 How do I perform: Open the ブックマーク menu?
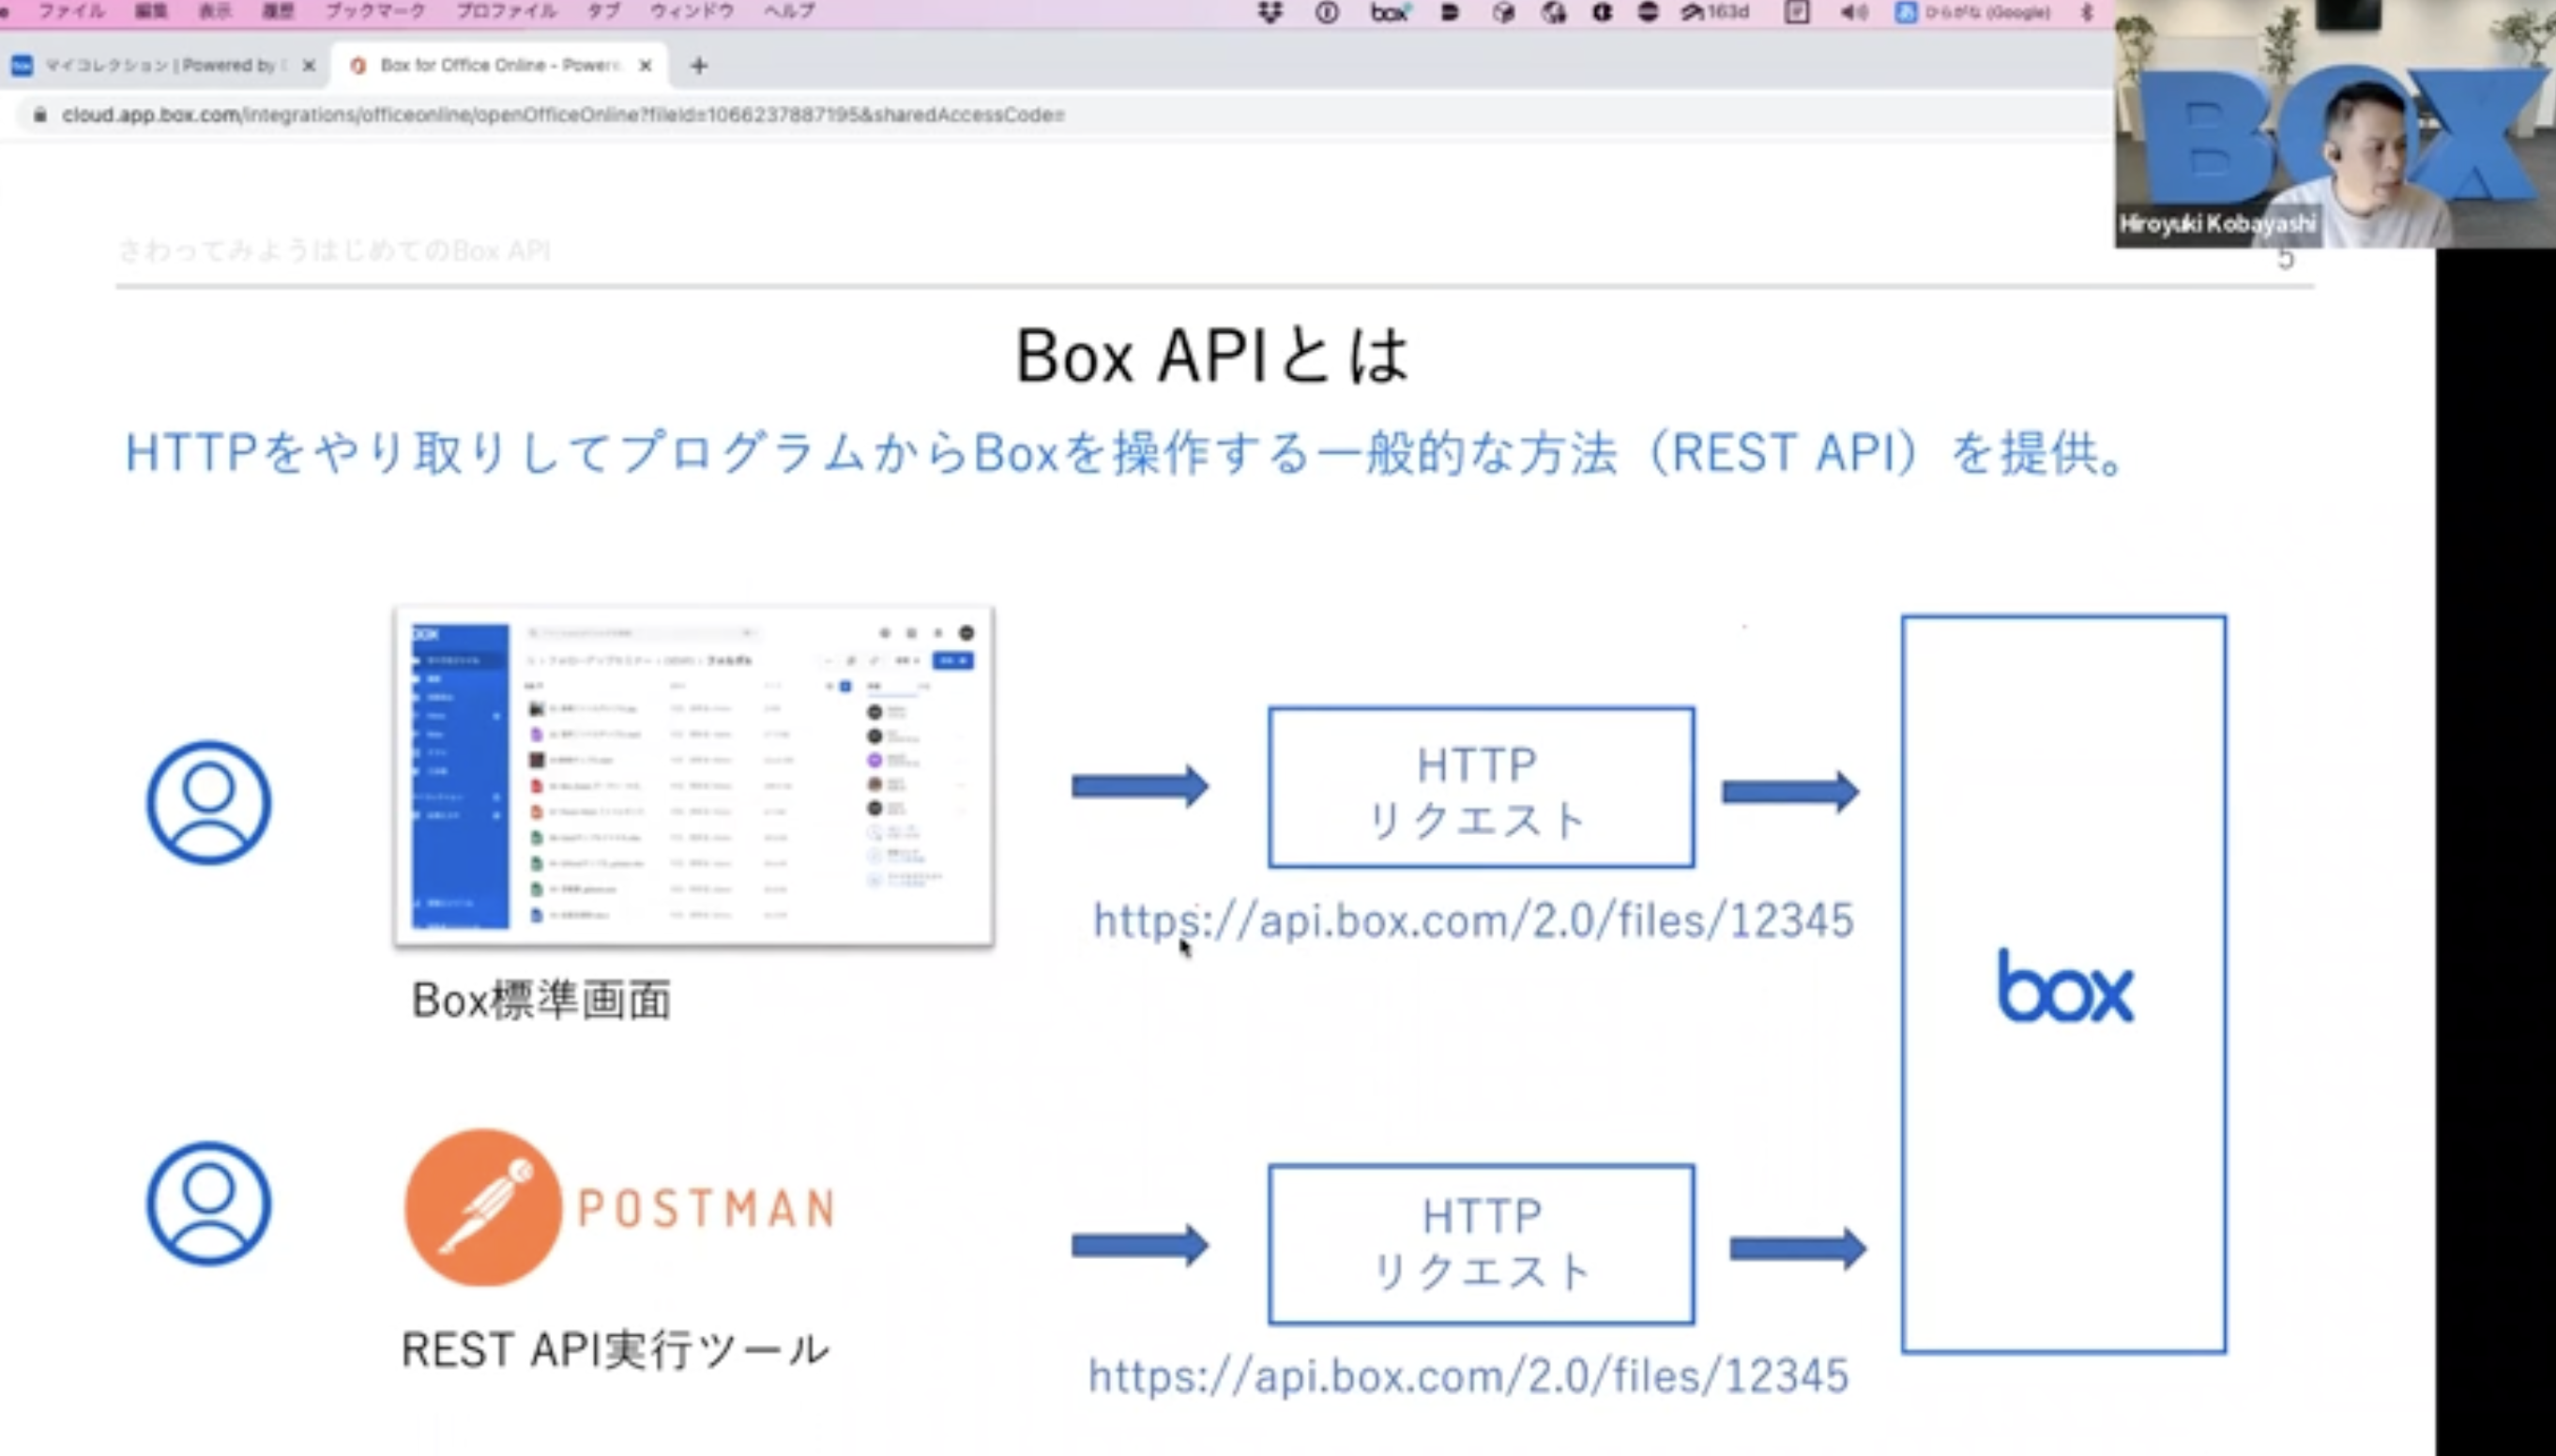click(375, 11)
